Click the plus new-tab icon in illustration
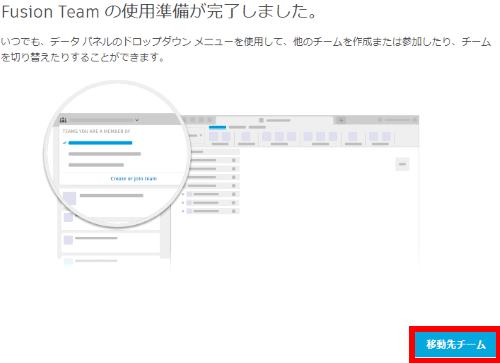The height and width of the screenshot is (363, 500). coord(341,120)
